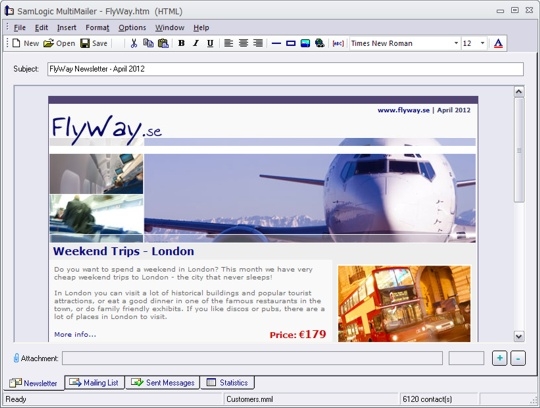The width and height of the screenshot is (540, 408).
Task: Align text left
Action: coord(228,43)
